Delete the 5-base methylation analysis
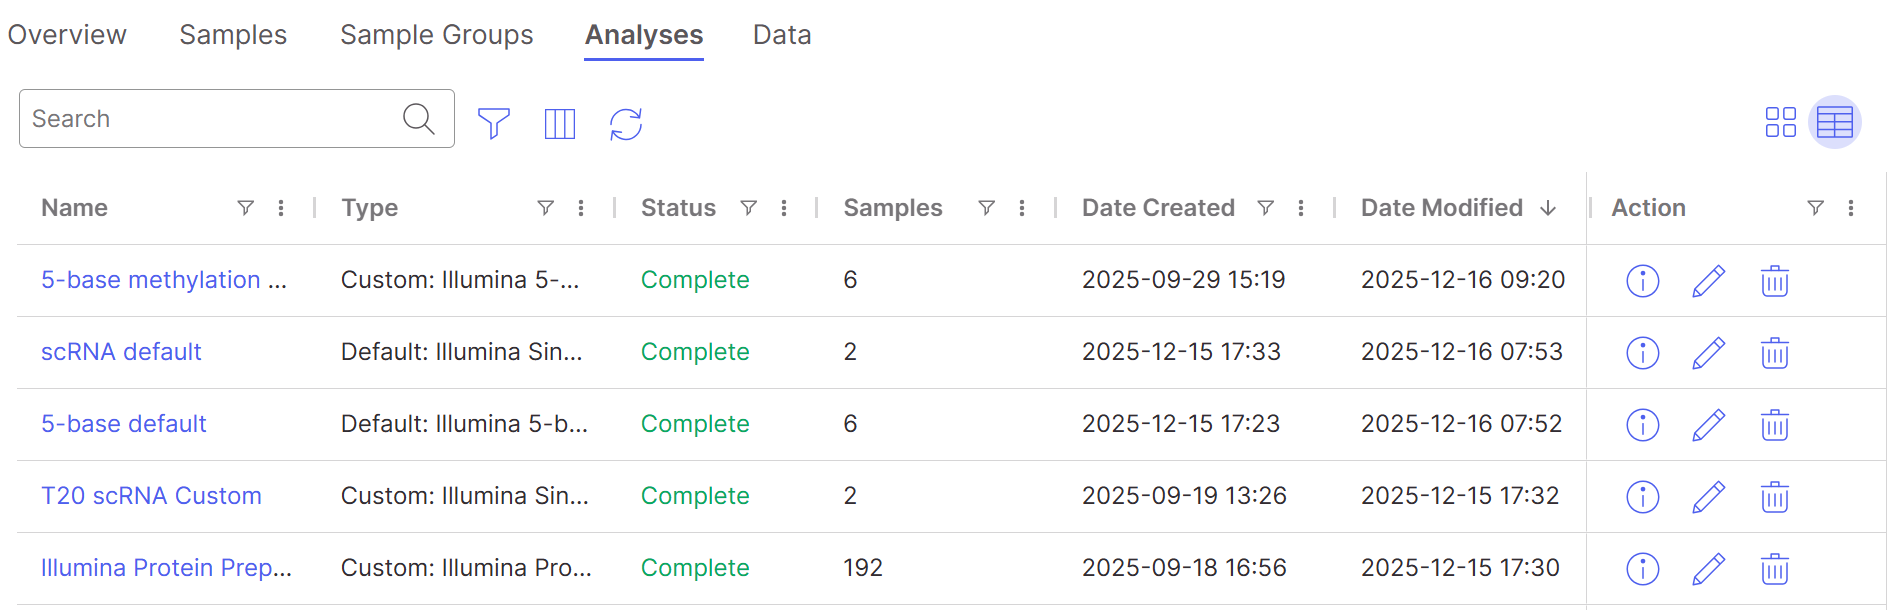The height and width of the screenshot is (610, 1892). [x=1774, y=281]
